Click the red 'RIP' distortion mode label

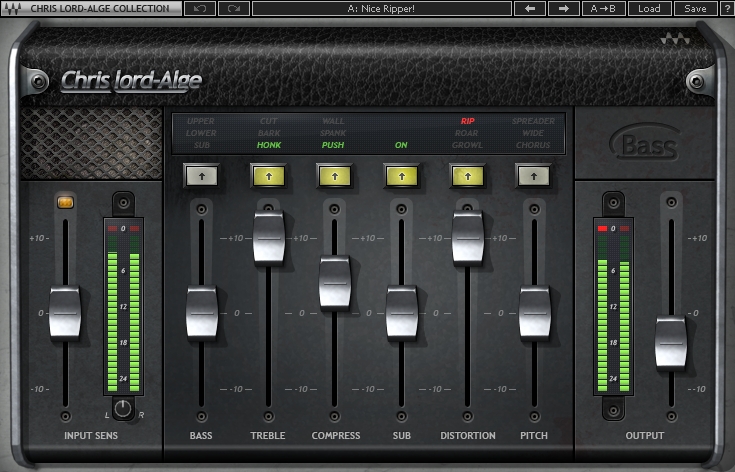pos(468,121)
